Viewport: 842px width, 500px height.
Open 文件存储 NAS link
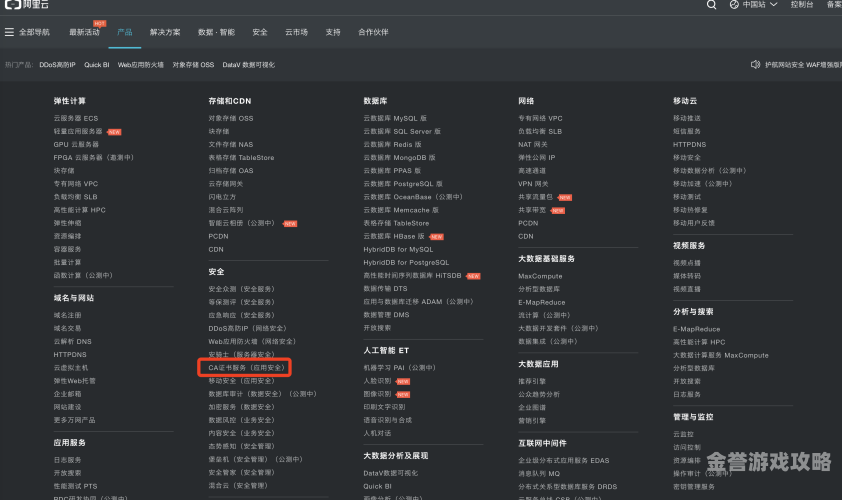230,144
